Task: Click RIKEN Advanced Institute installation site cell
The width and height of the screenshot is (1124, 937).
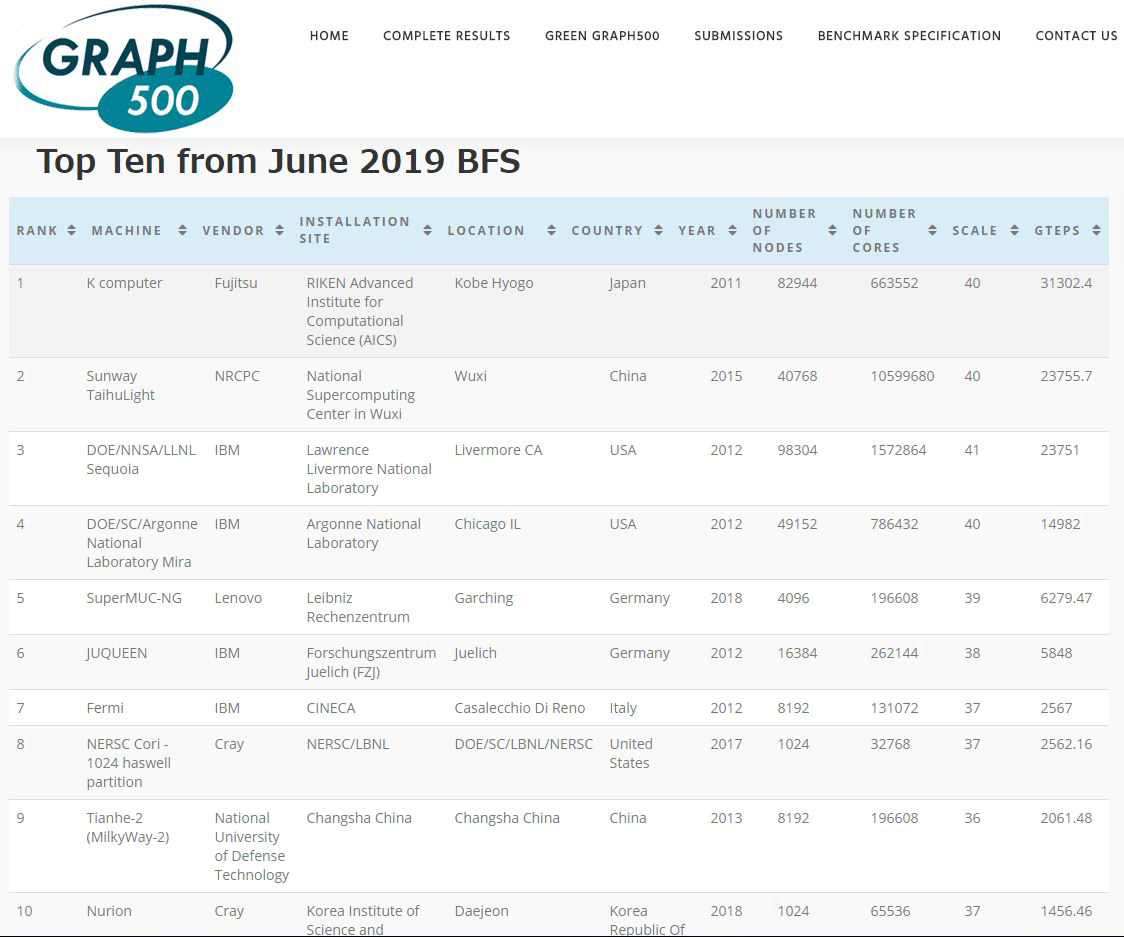Action: coord(360,311)
